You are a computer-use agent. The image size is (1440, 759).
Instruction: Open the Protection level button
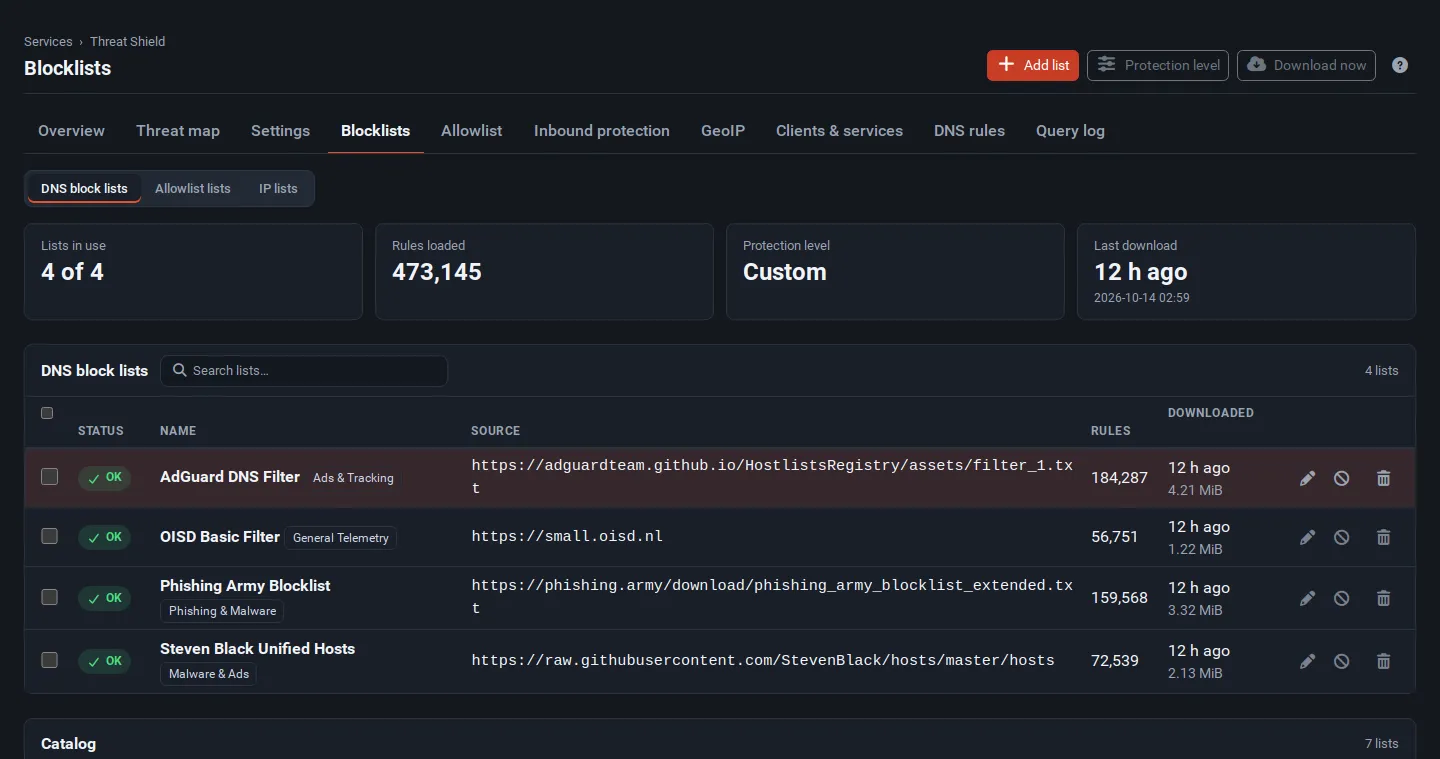pos(1158,65)
